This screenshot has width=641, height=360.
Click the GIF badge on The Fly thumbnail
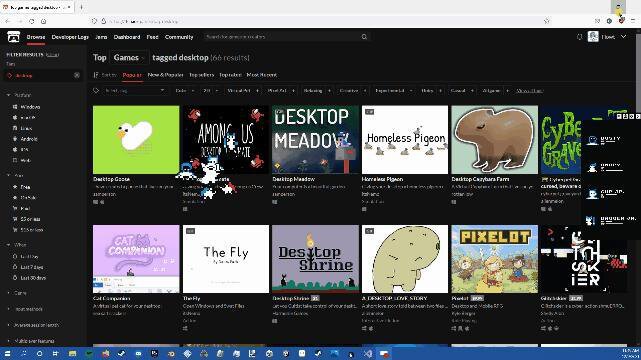190,231
